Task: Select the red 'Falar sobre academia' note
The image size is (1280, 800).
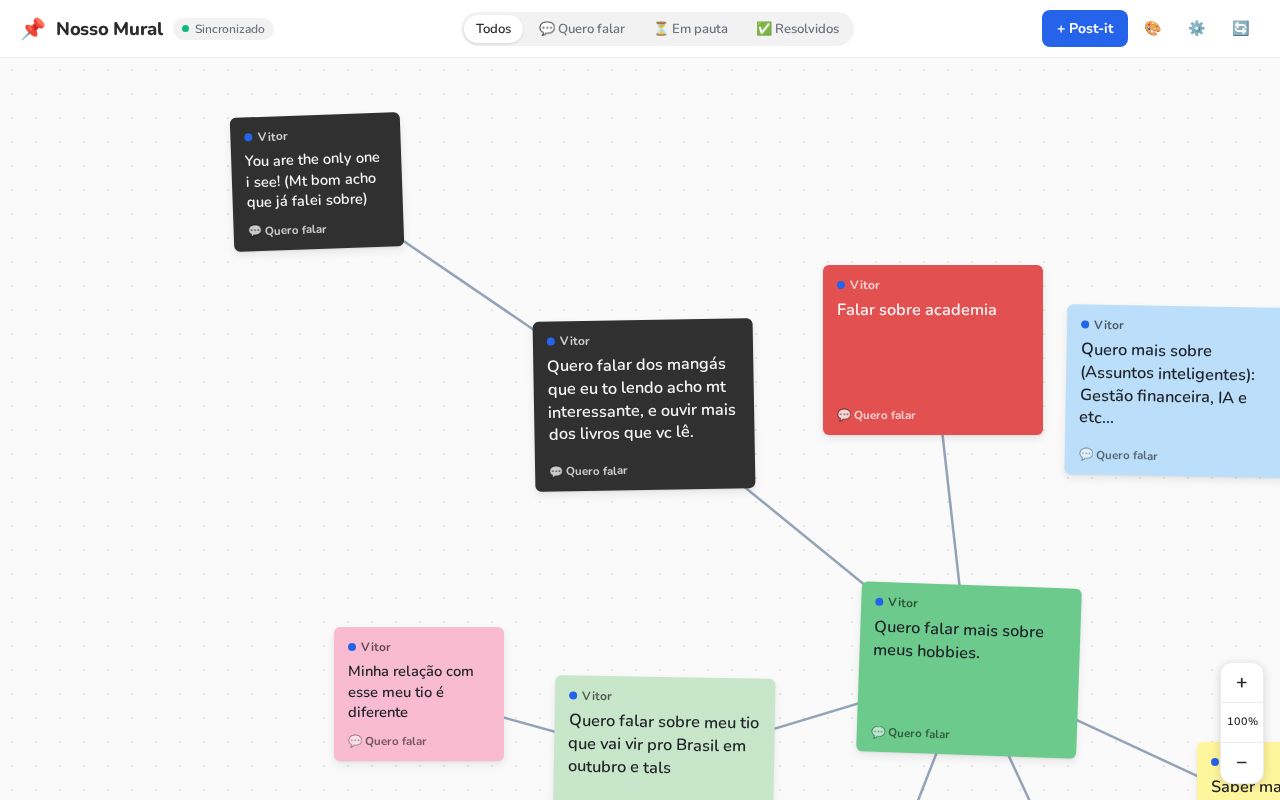Action: pos(933,350)
